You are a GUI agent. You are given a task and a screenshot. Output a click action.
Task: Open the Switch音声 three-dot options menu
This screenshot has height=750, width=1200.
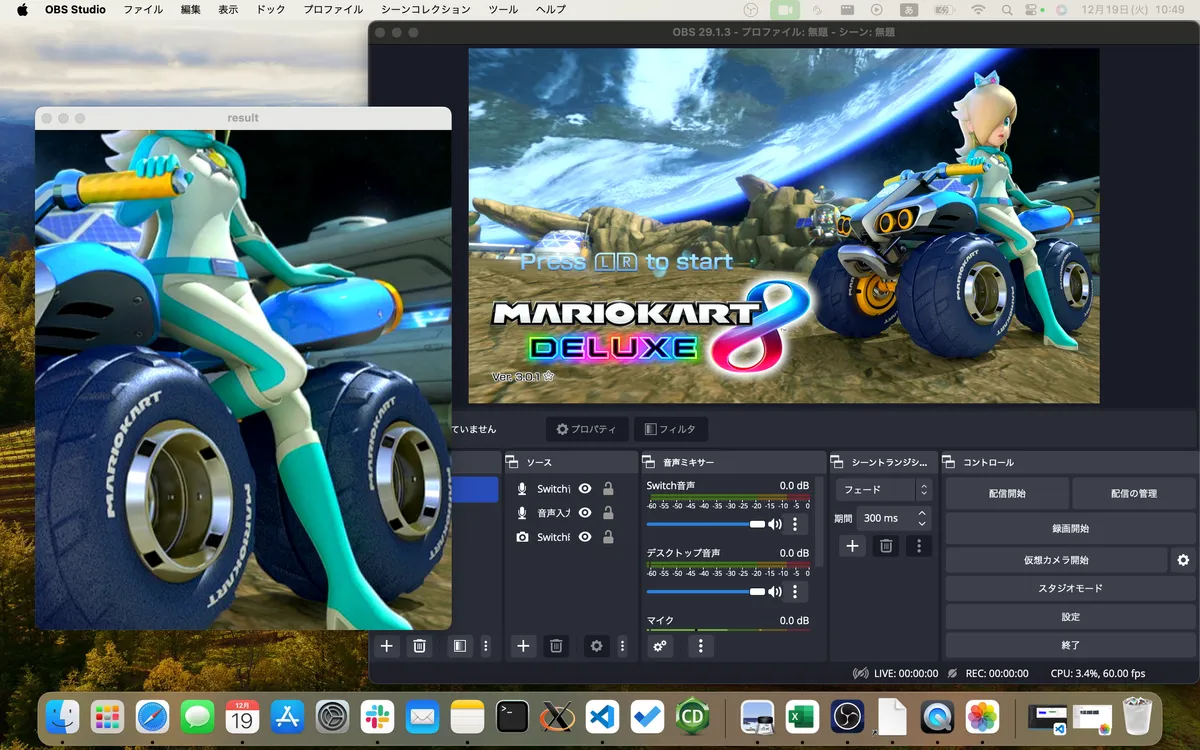(795, 524)
